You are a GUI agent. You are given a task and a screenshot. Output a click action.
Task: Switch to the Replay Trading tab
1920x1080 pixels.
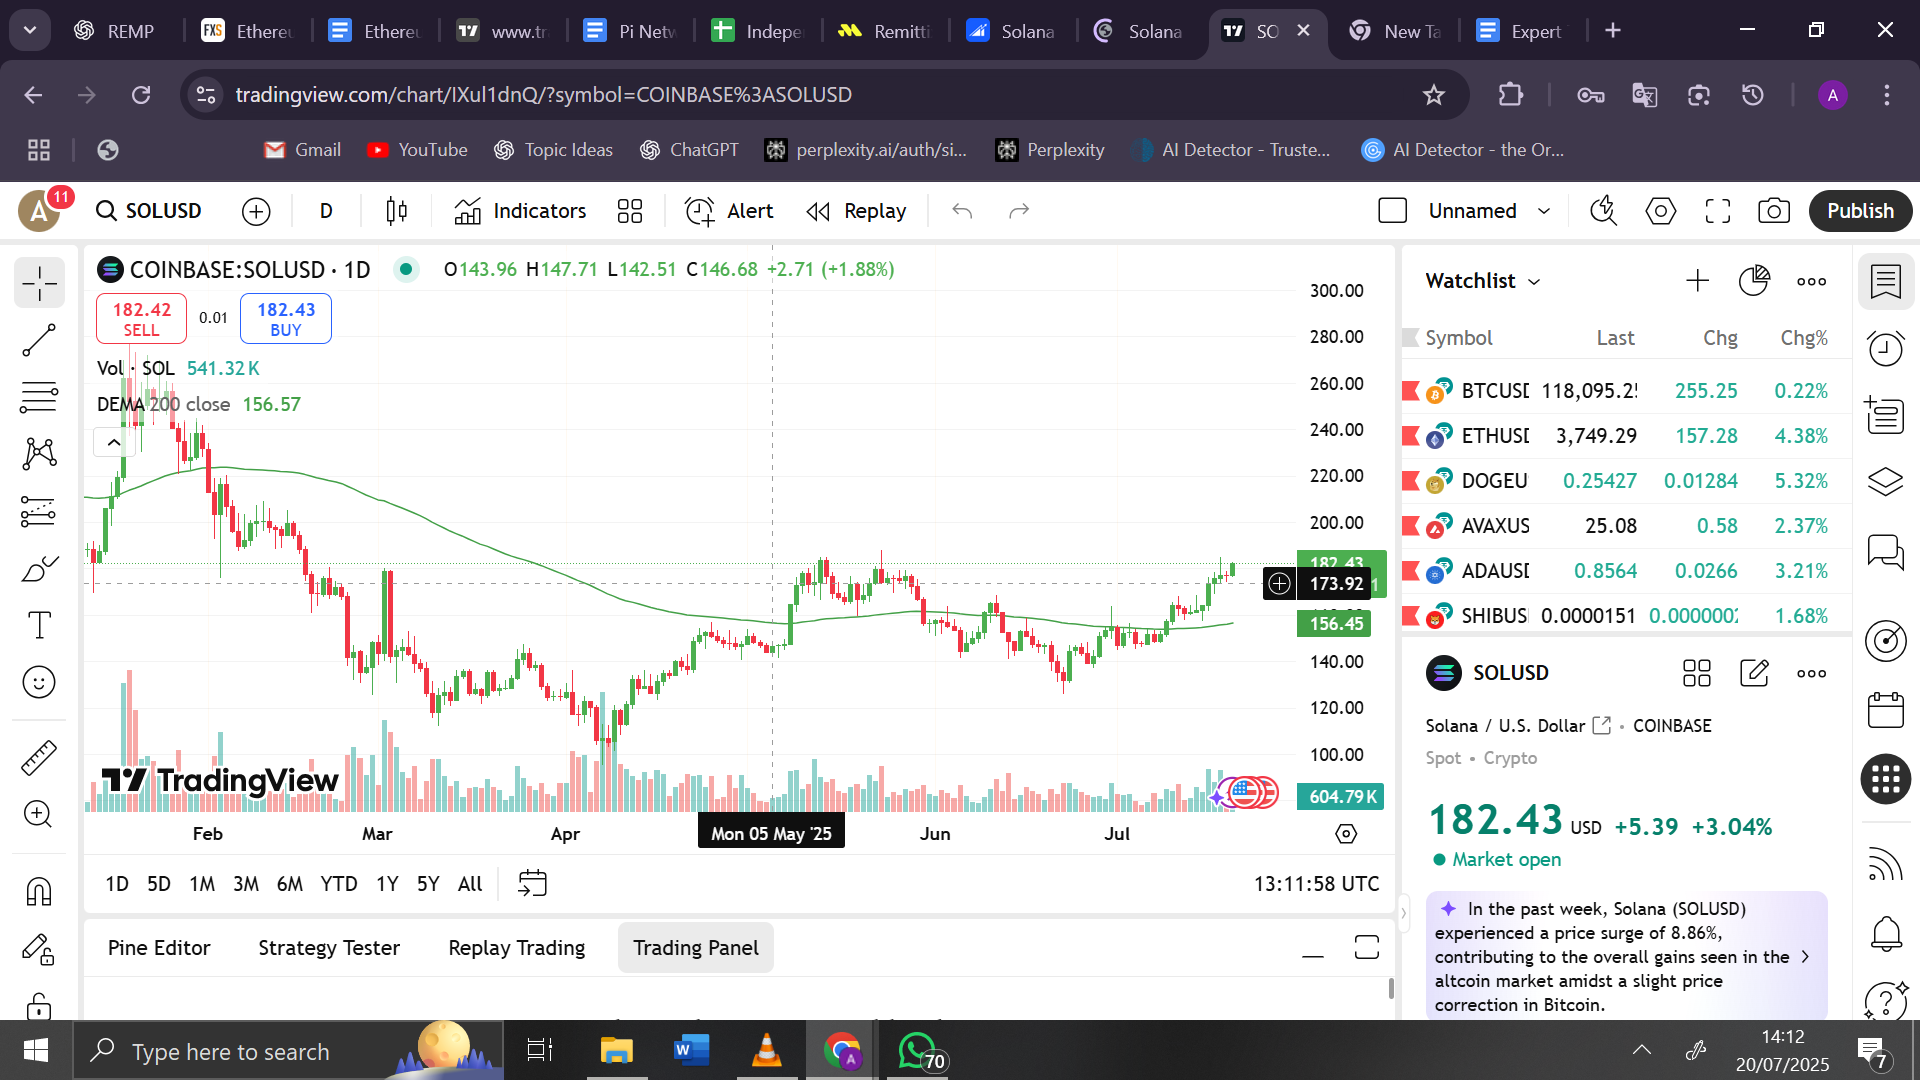[517, 948]
